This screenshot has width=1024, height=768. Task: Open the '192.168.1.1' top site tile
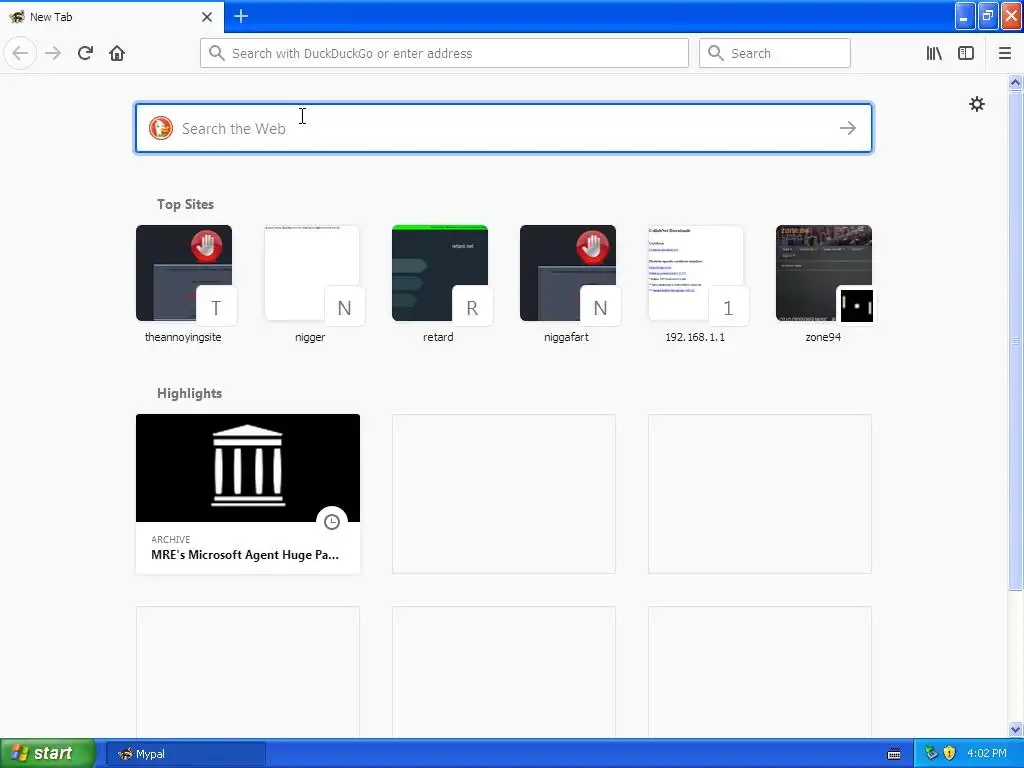tap(696, 283)
